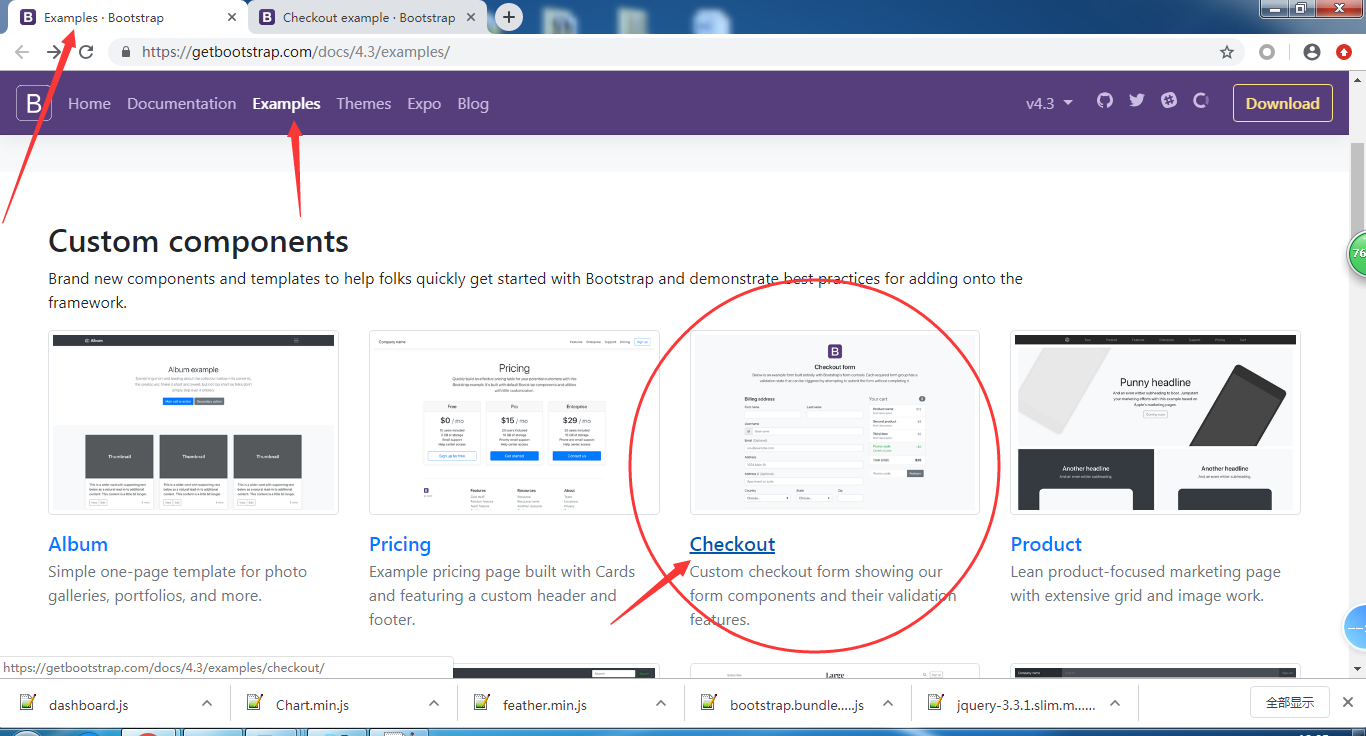
Task: Click the jquery-3.3.1.slim file icon
Action: [x=936, y=703]
